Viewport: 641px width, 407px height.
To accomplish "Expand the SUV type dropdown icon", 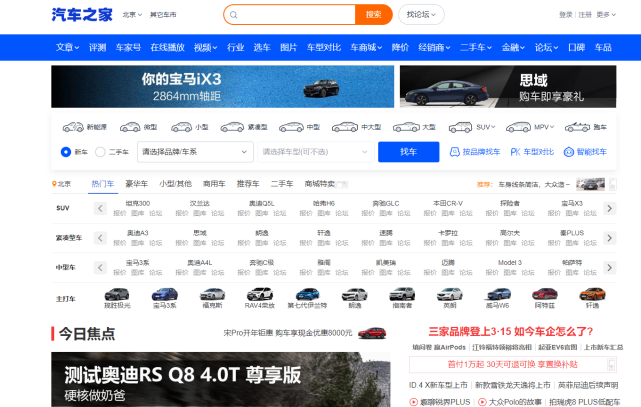I will 493,127.
